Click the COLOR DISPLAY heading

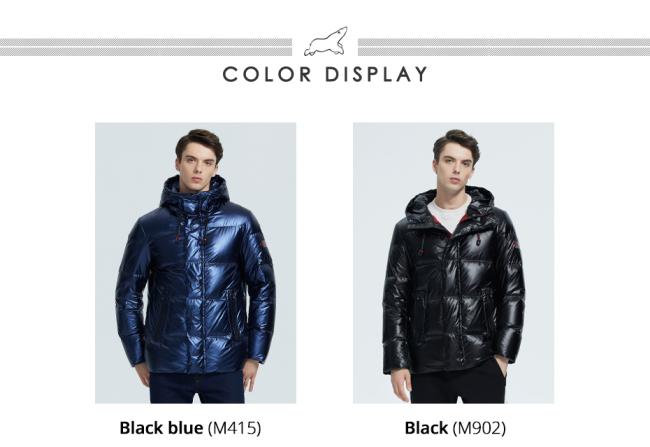[325, 75]
